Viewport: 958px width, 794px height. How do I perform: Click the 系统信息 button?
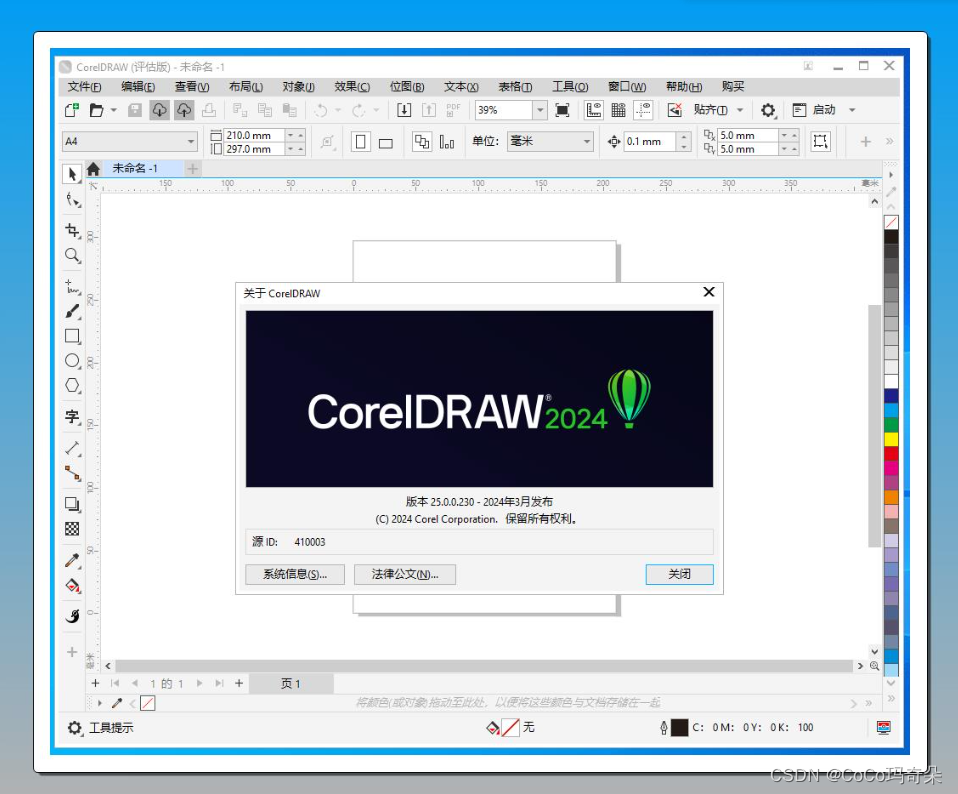pos(294,574)
